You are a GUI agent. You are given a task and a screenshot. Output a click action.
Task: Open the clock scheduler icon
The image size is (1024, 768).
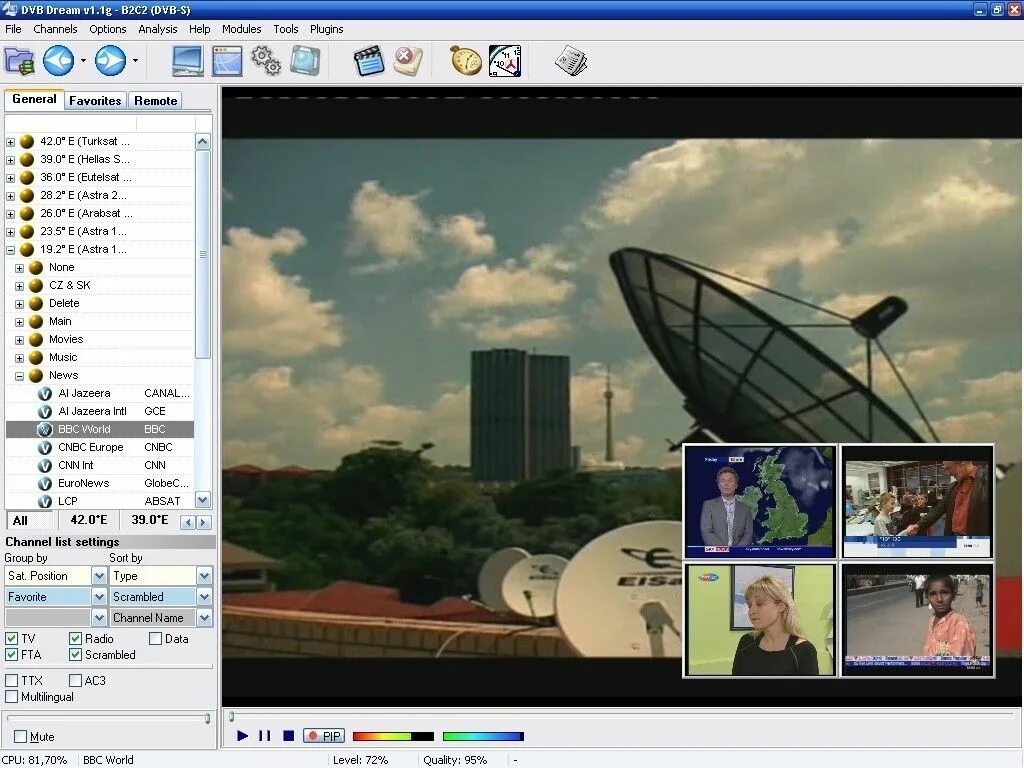tap(505, 61)
